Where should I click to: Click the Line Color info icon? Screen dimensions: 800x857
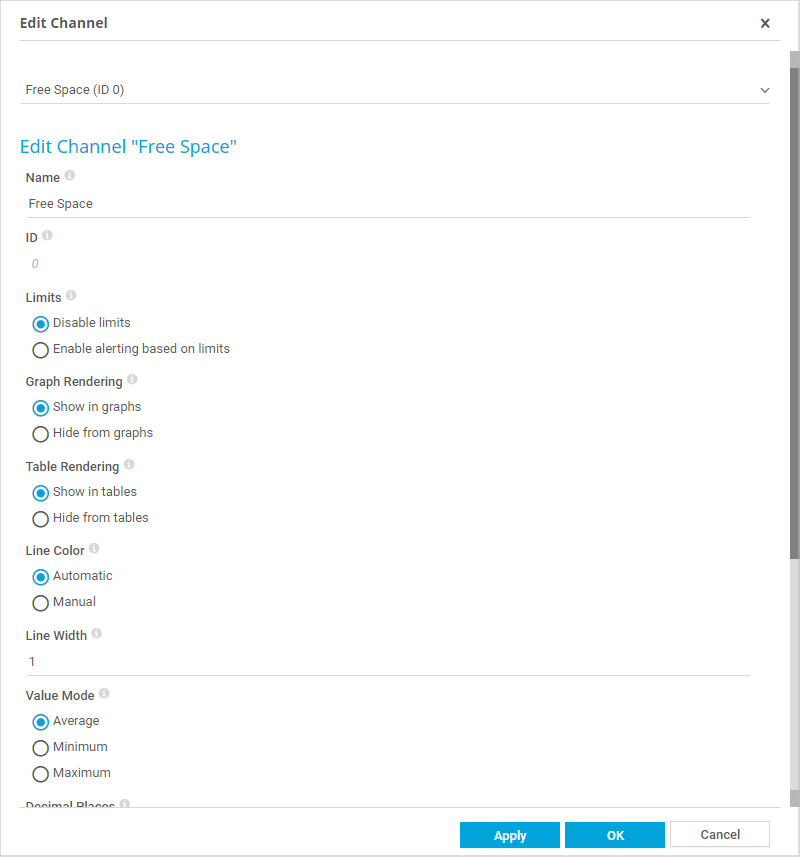click(94, 549)
